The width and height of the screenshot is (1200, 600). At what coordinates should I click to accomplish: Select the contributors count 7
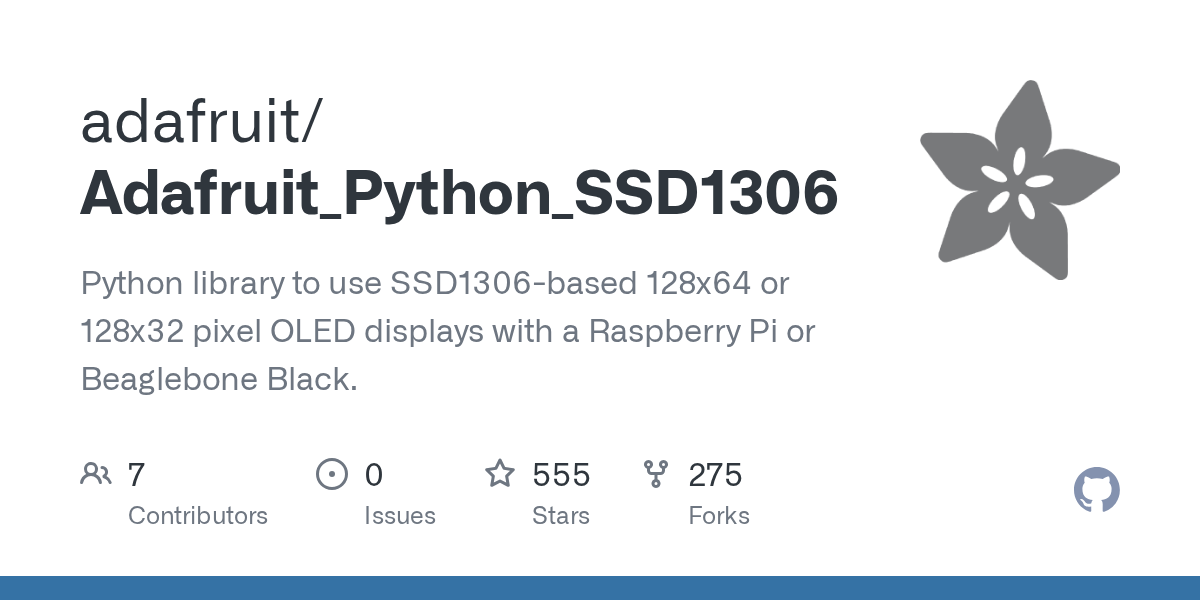click(137, 475)
